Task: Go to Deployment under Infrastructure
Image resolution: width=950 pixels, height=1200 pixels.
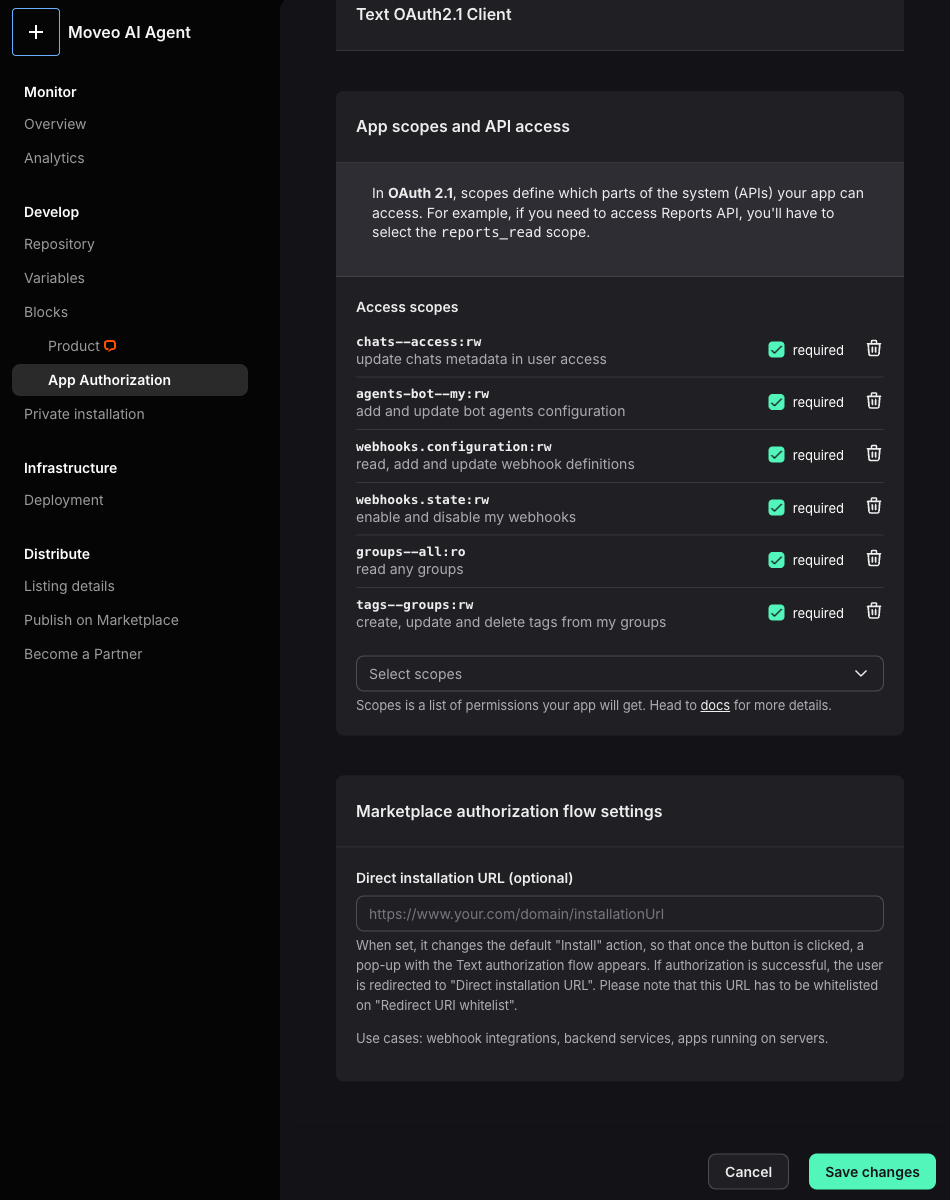Action: point(64,500)
